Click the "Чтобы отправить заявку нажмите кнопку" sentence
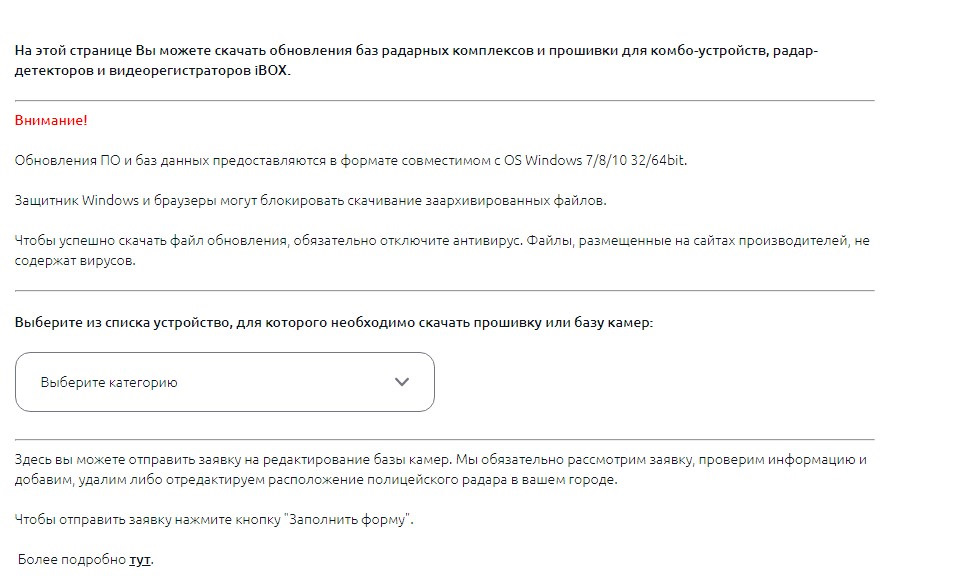The image size is (966, 580). point(148,520)
